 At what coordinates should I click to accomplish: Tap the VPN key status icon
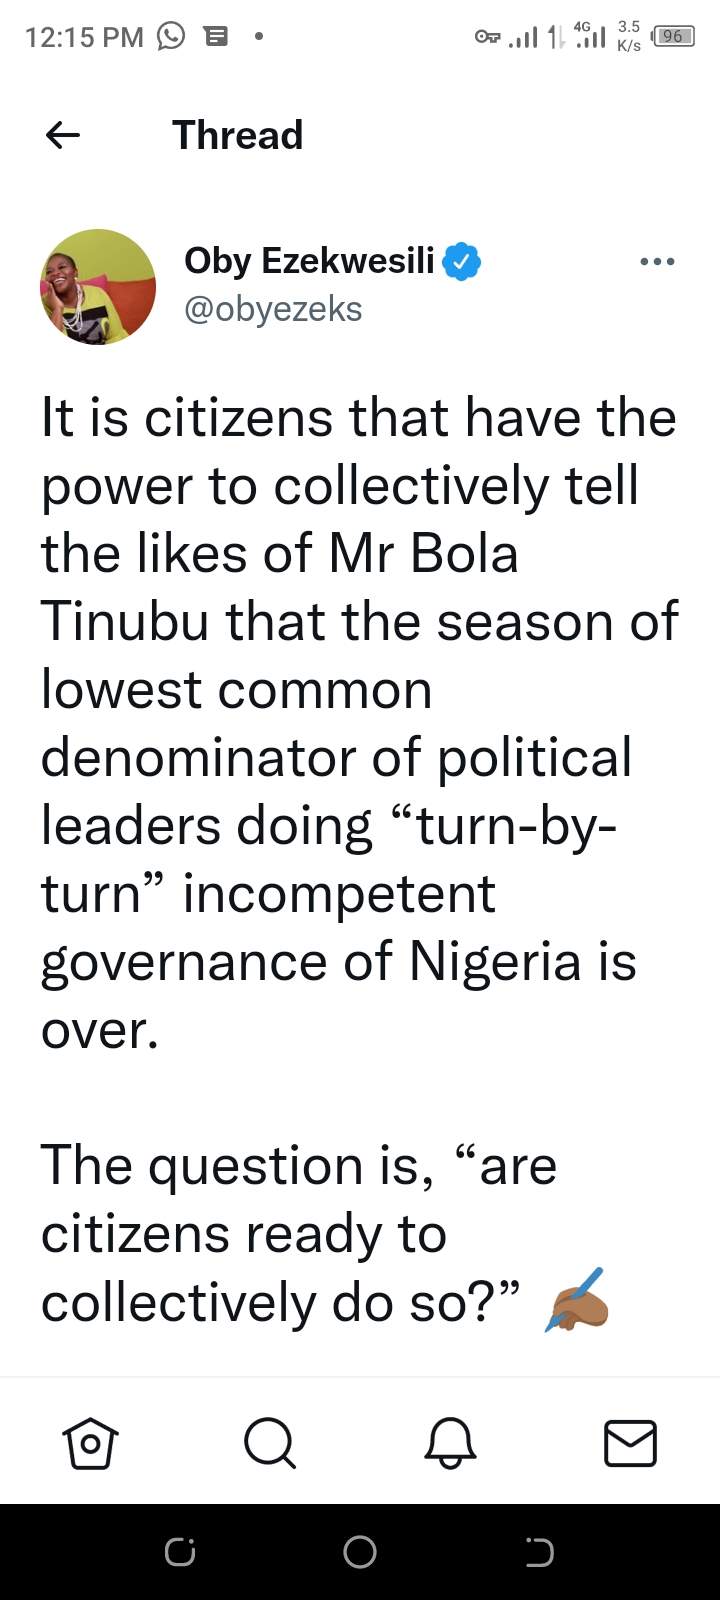point(487,38)
